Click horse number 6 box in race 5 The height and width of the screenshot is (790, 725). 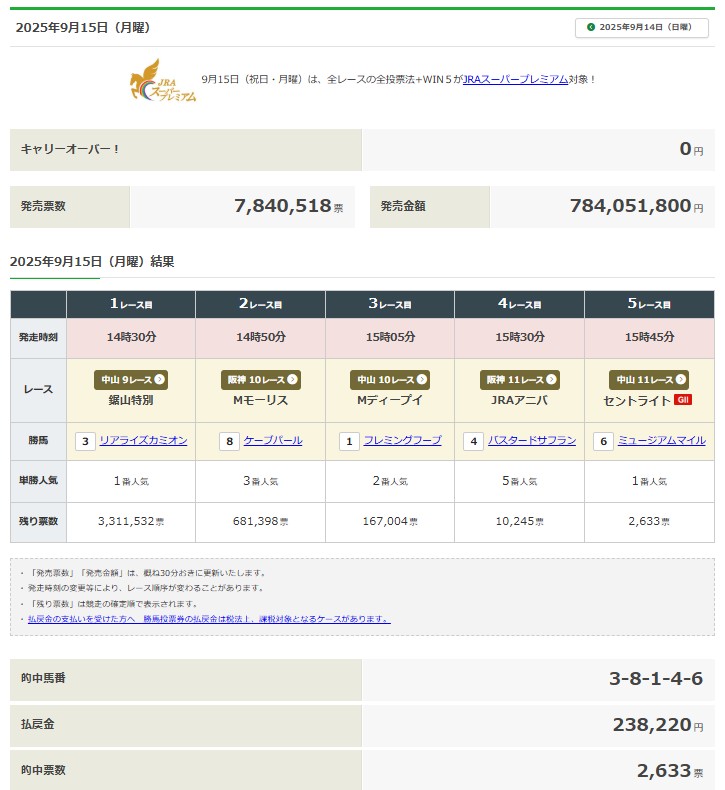click(x=603, y=441)
